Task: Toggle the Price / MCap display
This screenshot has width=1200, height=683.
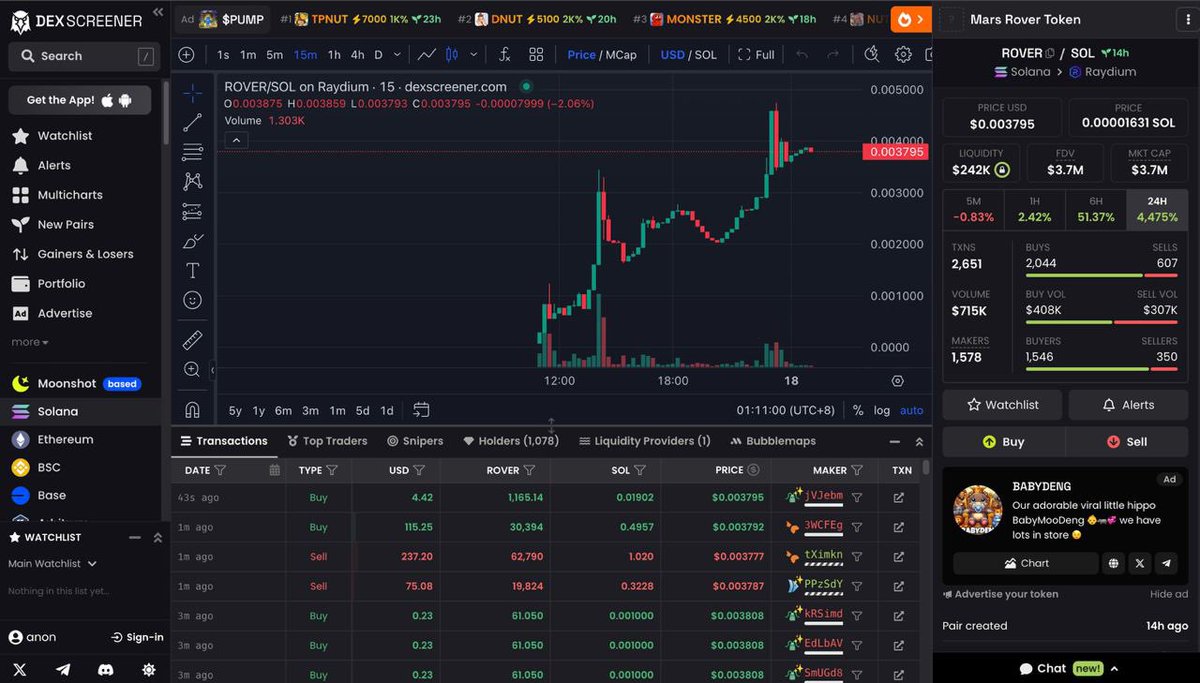Action: tap(602, 55)
